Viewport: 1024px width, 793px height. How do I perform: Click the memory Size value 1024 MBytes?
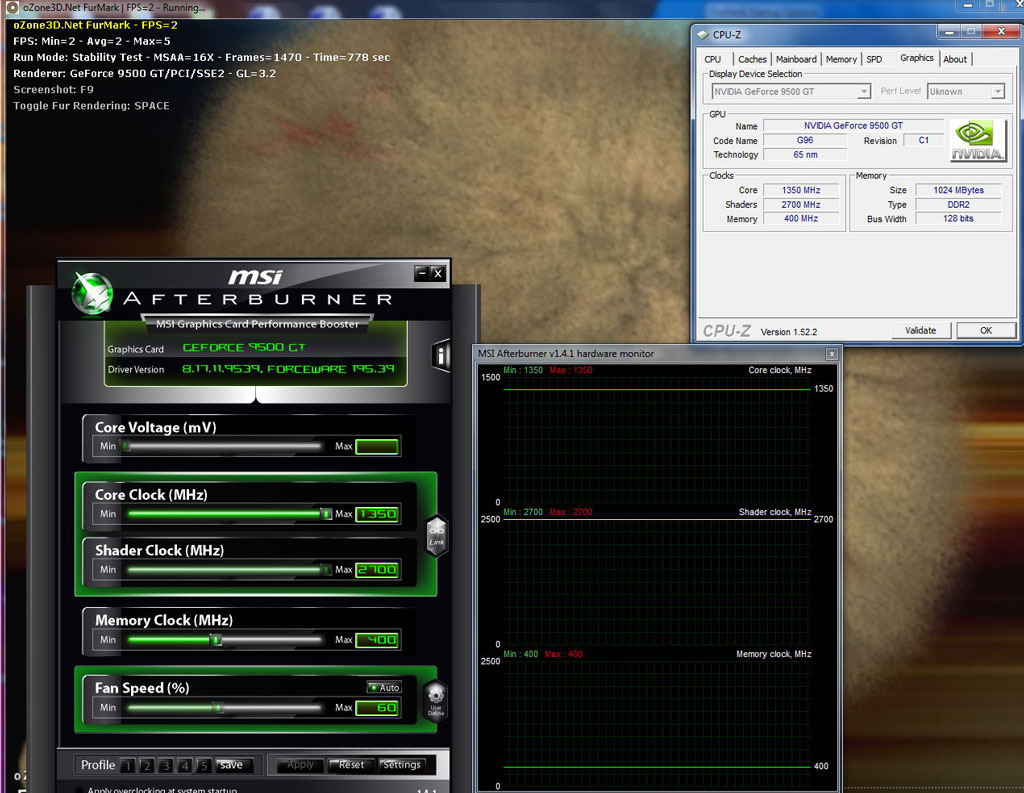click(958, 190)
